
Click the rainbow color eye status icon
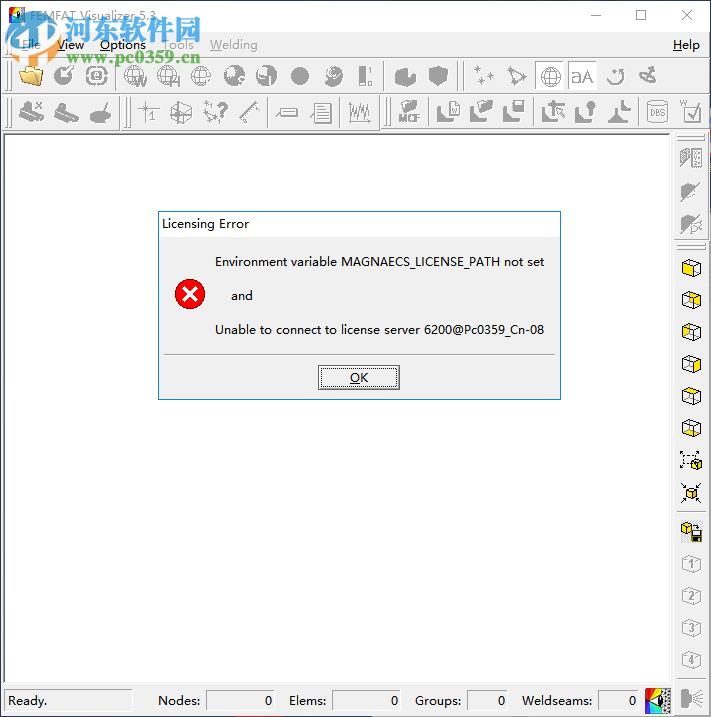(658, 701)
